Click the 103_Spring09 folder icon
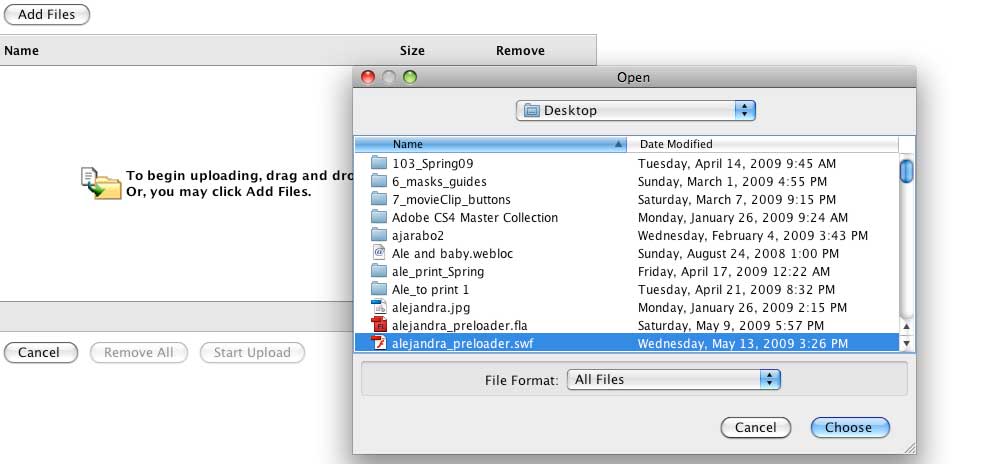 coord(379,163)
